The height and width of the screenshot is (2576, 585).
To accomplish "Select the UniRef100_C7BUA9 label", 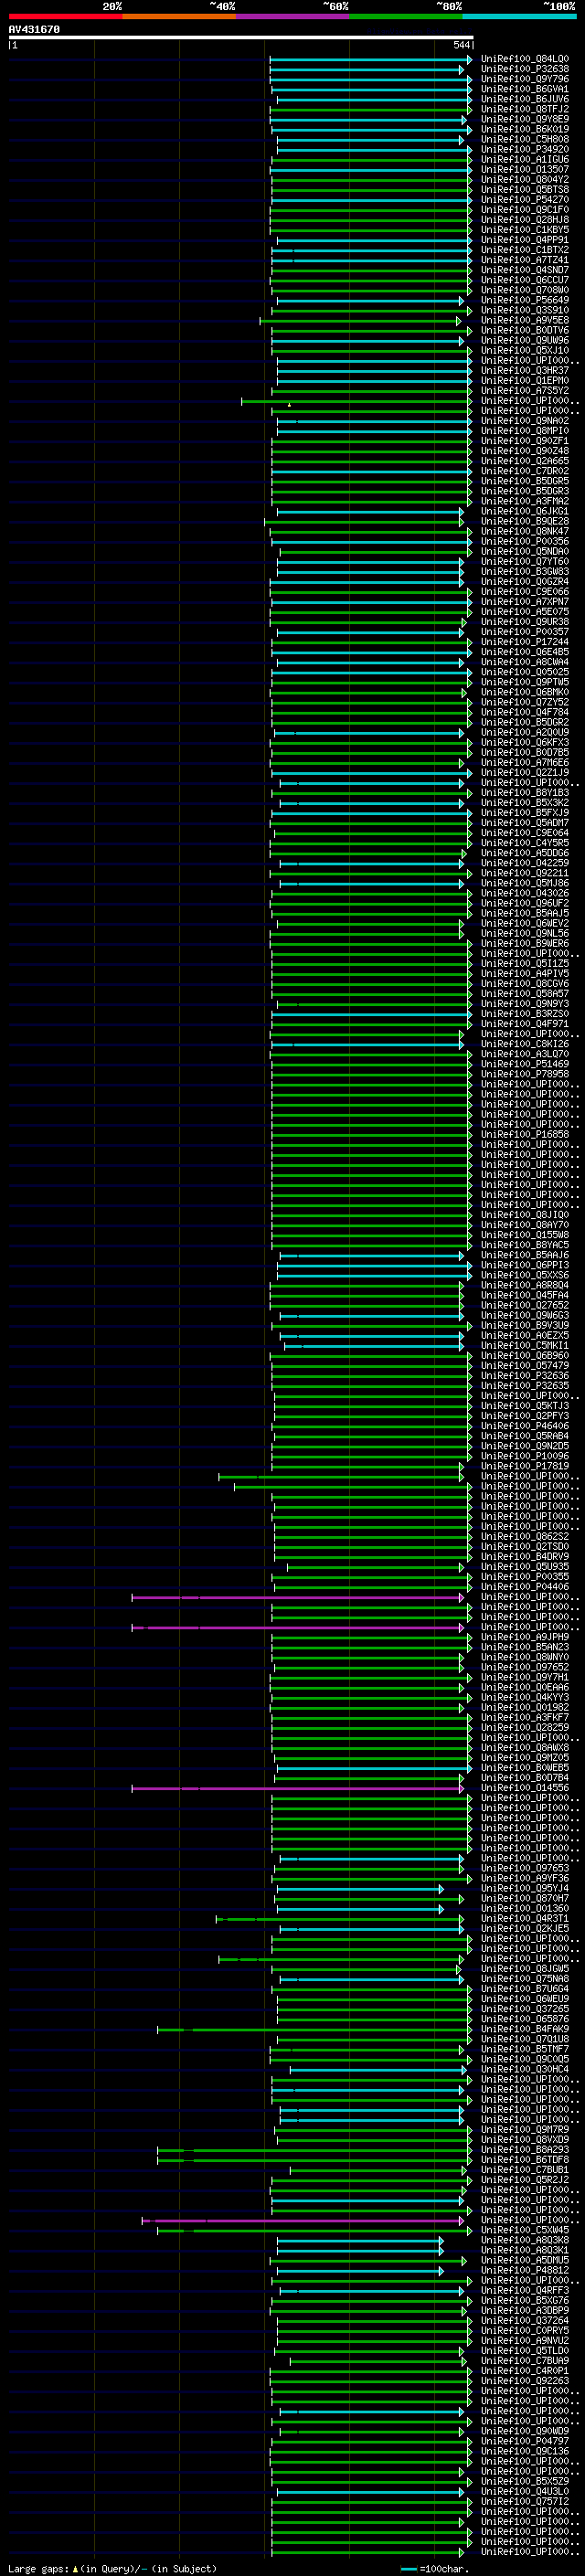I will (524, 2360).
